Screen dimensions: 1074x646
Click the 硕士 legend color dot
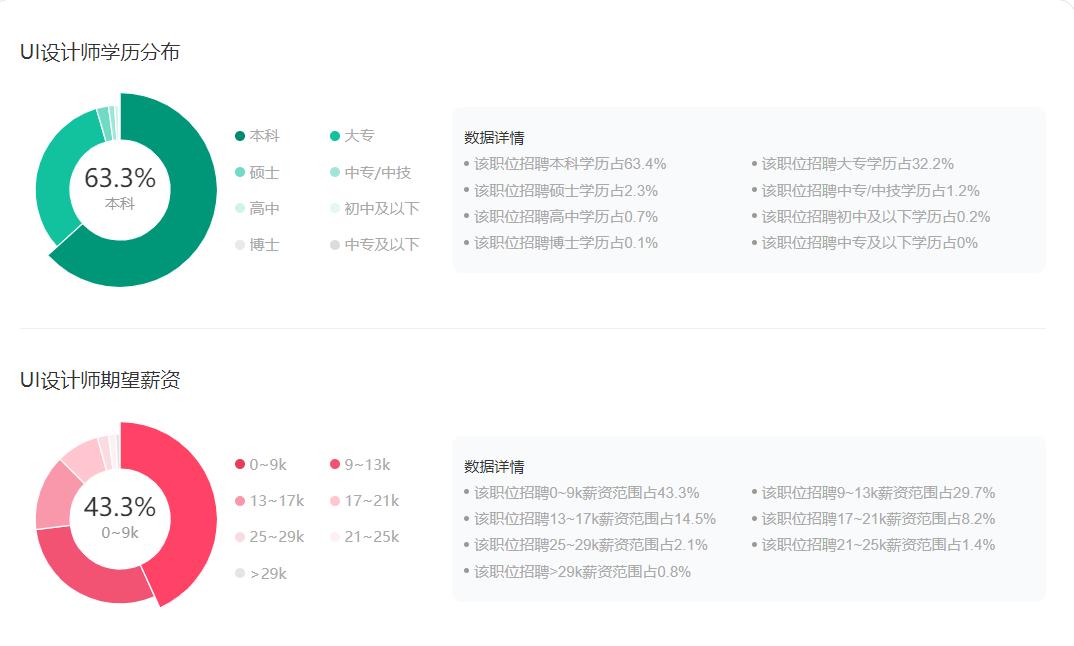[x=239, y=172]
